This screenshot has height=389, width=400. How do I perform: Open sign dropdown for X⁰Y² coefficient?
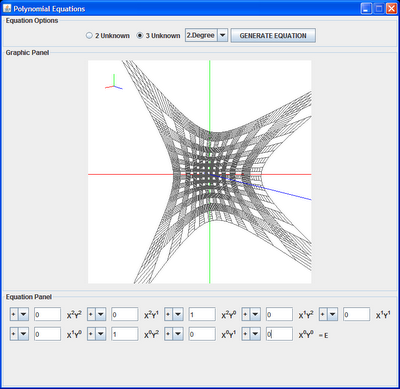(97, 334)
